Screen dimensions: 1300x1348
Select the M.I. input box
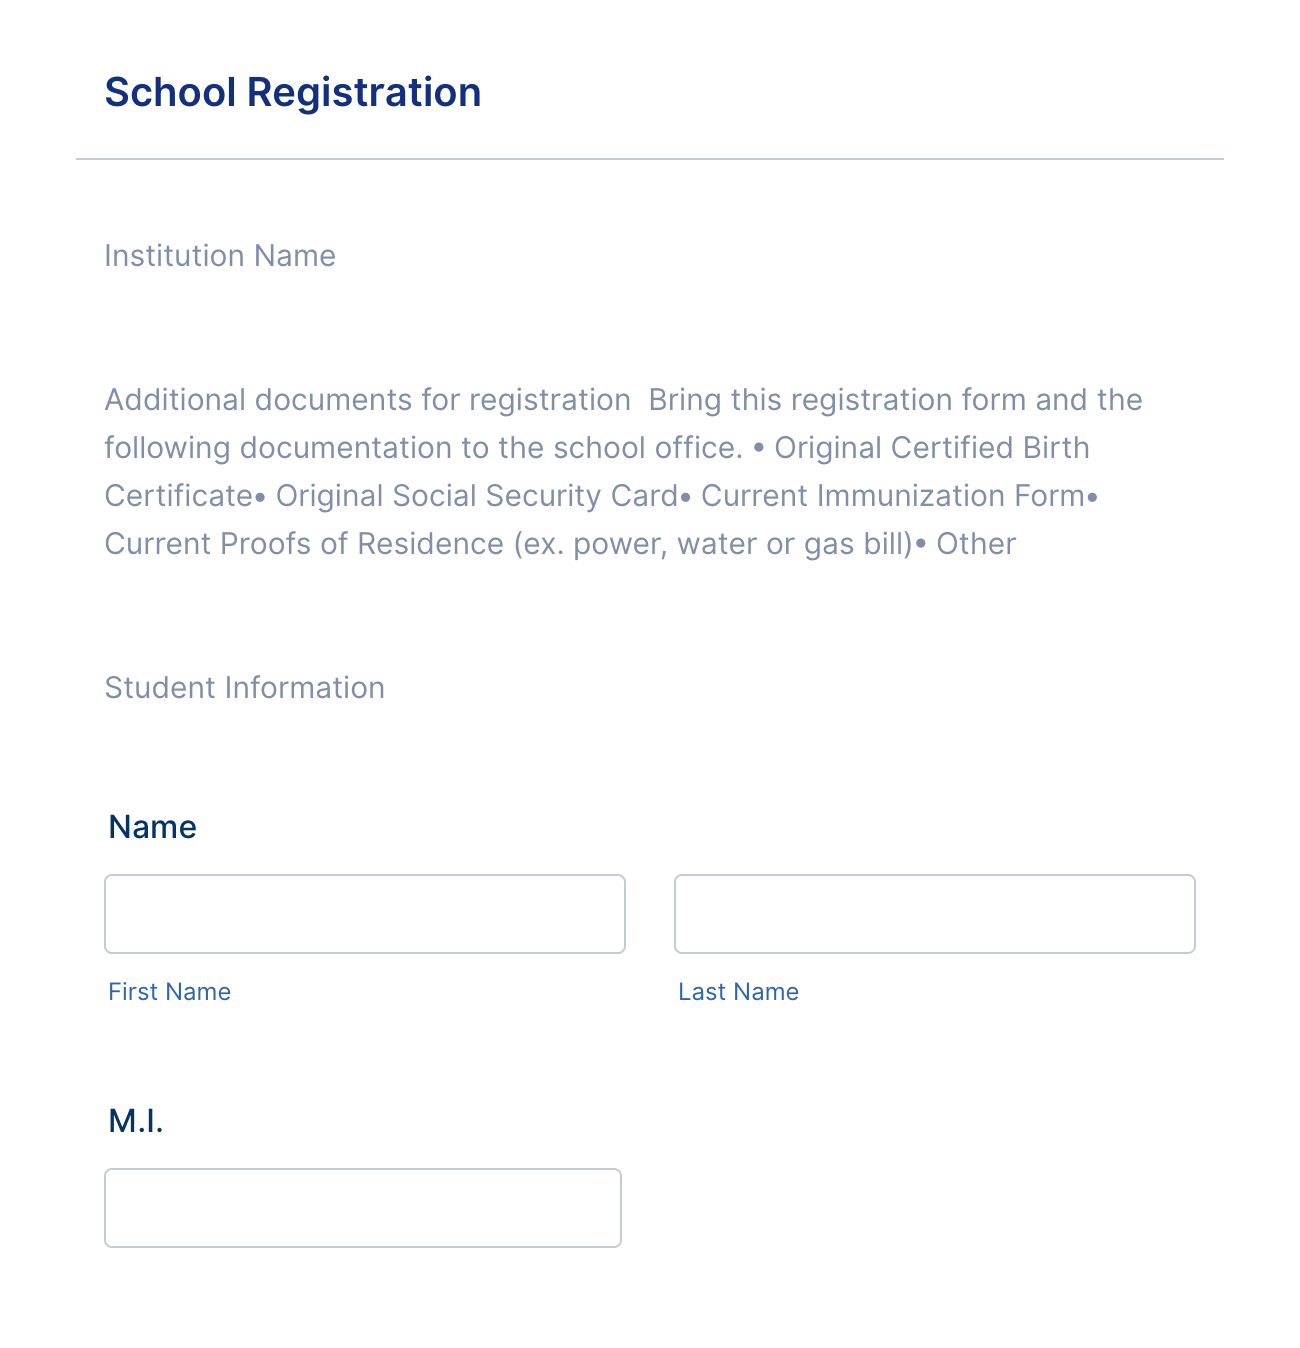(x=362, y=1208)
